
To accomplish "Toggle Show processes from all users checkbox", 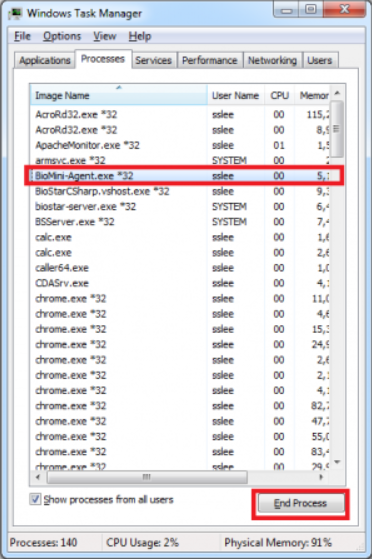I will [35, 499].
